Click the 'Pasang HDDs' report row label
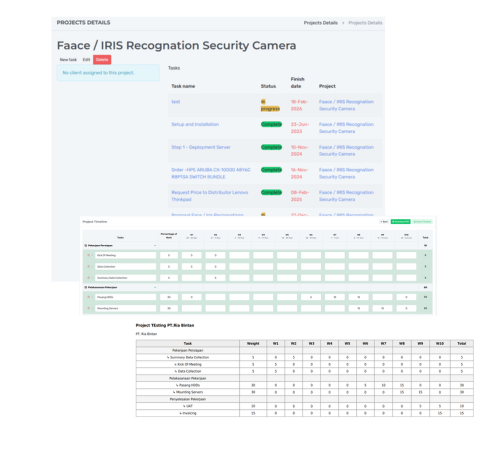Image resolution: width=500 pixels, height=450 pixels. (188, 385)
